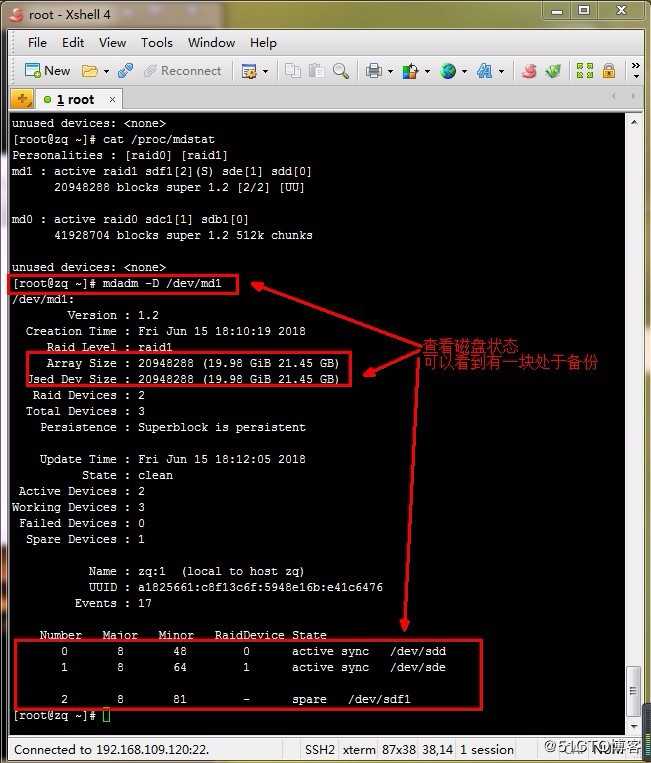
Task: Click 'Events : 17' line
Action: [x=113, y=603]
